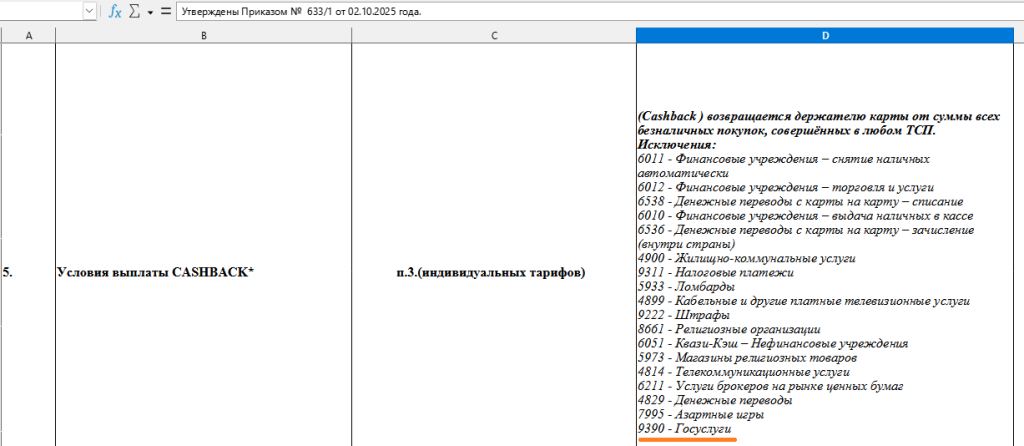Select highlighted column D header
The height and width of the screenshot is (446, 1024).
tap(825, 36)
